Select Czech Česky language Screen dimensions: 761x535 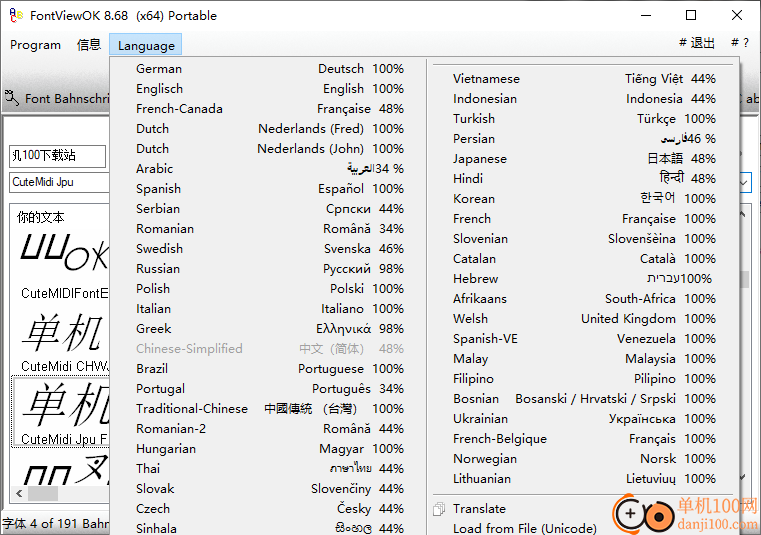pyautogui.click(x=268, y=508)
